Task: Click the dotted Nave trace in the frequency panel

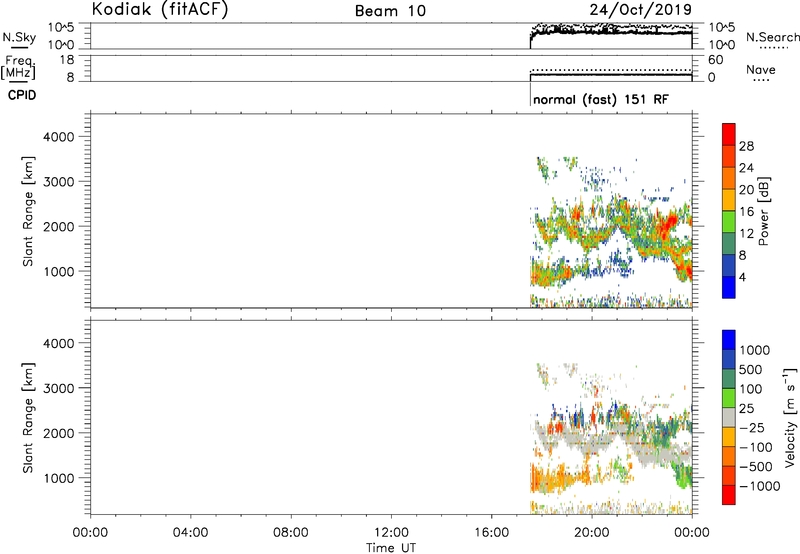Action: click(x=611, y=70)
